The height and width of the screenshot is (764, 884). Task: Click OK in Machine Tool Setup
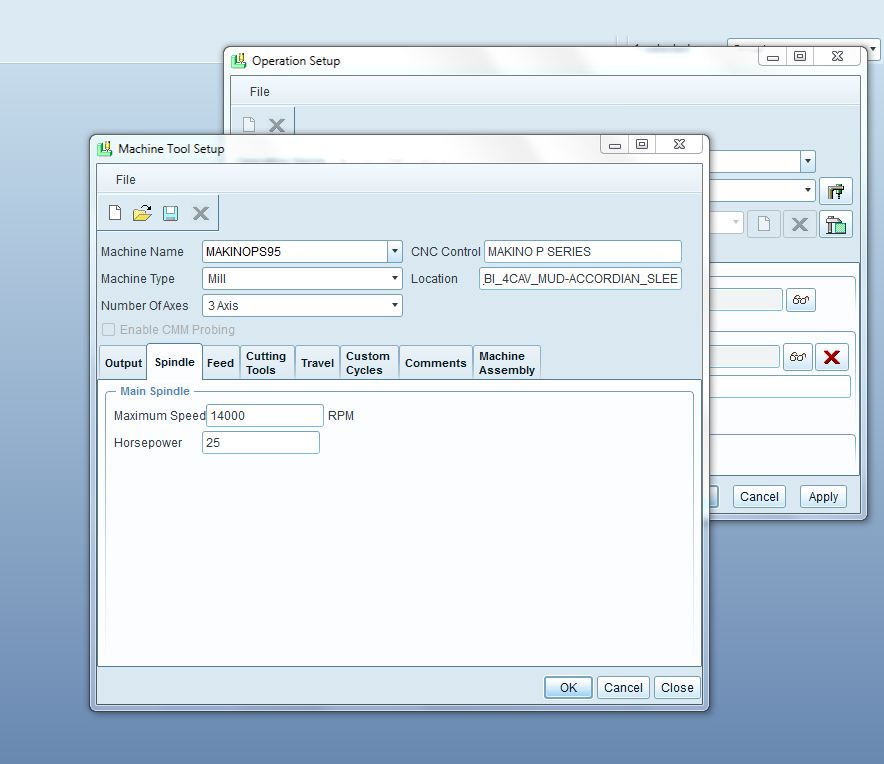tap(568, 687)
